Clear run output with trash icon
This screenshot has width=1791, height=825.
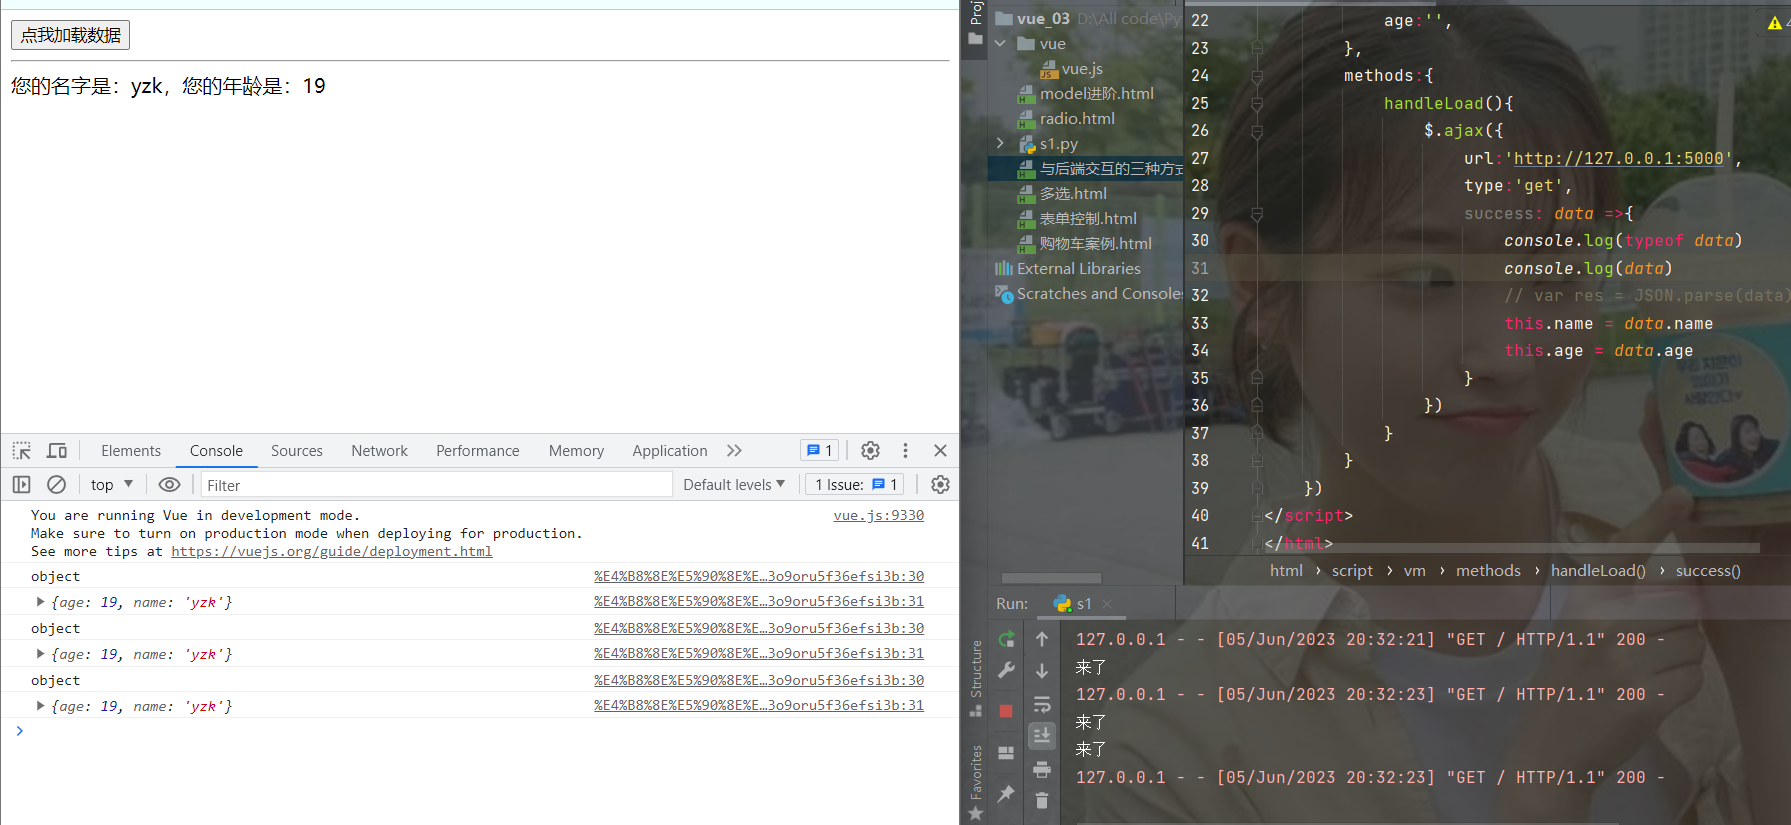[1042, 800]
